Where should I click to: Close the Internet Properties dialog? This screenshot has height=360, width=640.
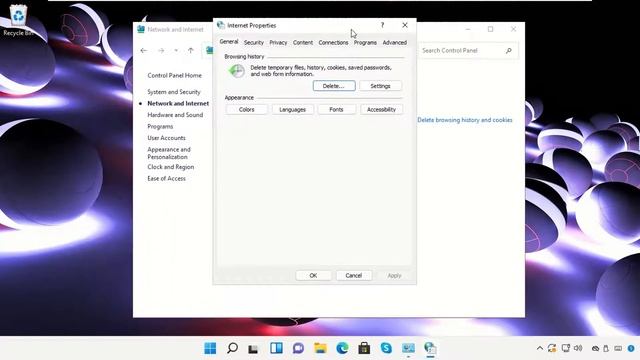tap(405, 25)
